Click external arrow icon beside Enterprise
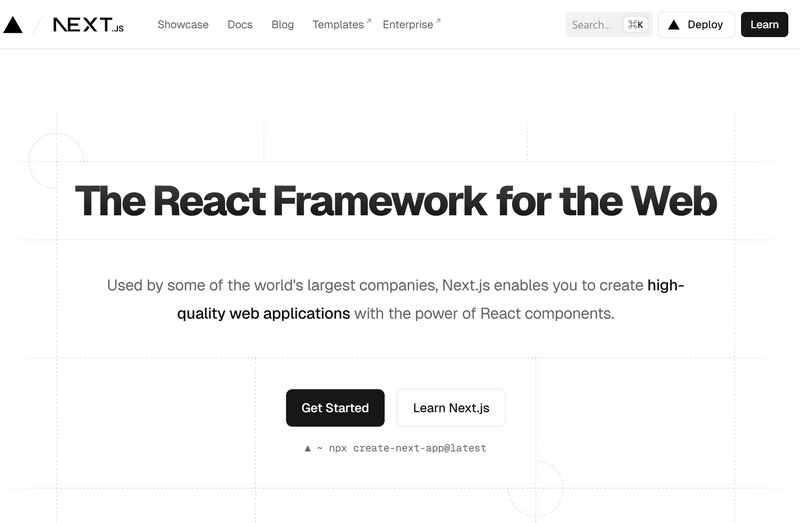This screenshot has height=523, width=800. [438, 20]
